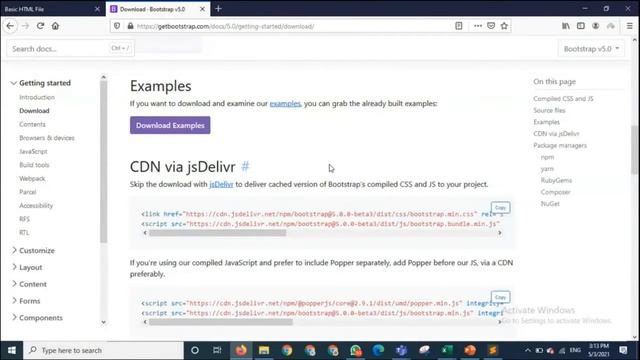Toggle reader view icon in address bar
The image size is (640, 360).
click(x=459, y=26)
